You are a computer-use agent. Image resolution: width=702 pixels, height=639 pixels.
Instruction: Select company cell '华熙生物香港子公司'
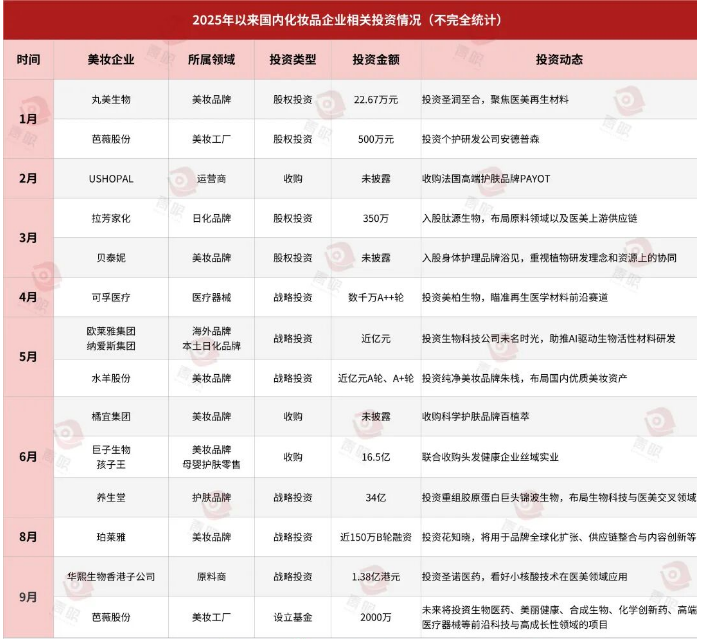coord(111,577)
